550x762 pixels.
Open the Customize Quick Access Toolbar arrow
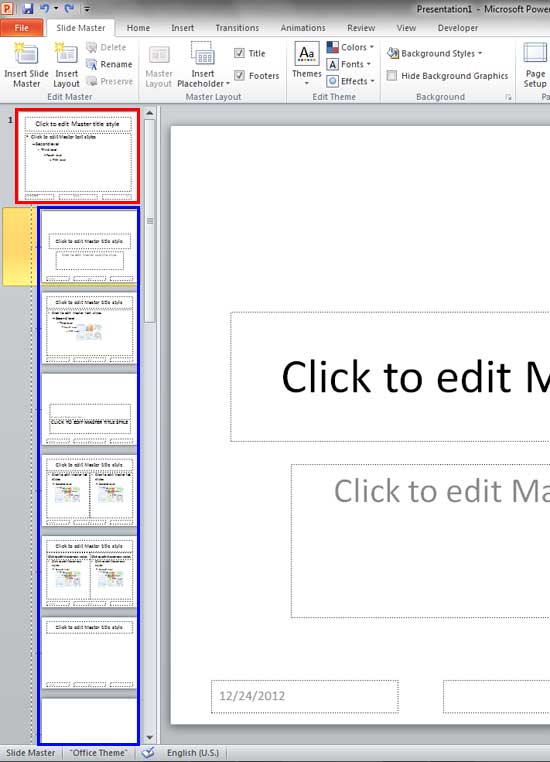pos(87,9)
